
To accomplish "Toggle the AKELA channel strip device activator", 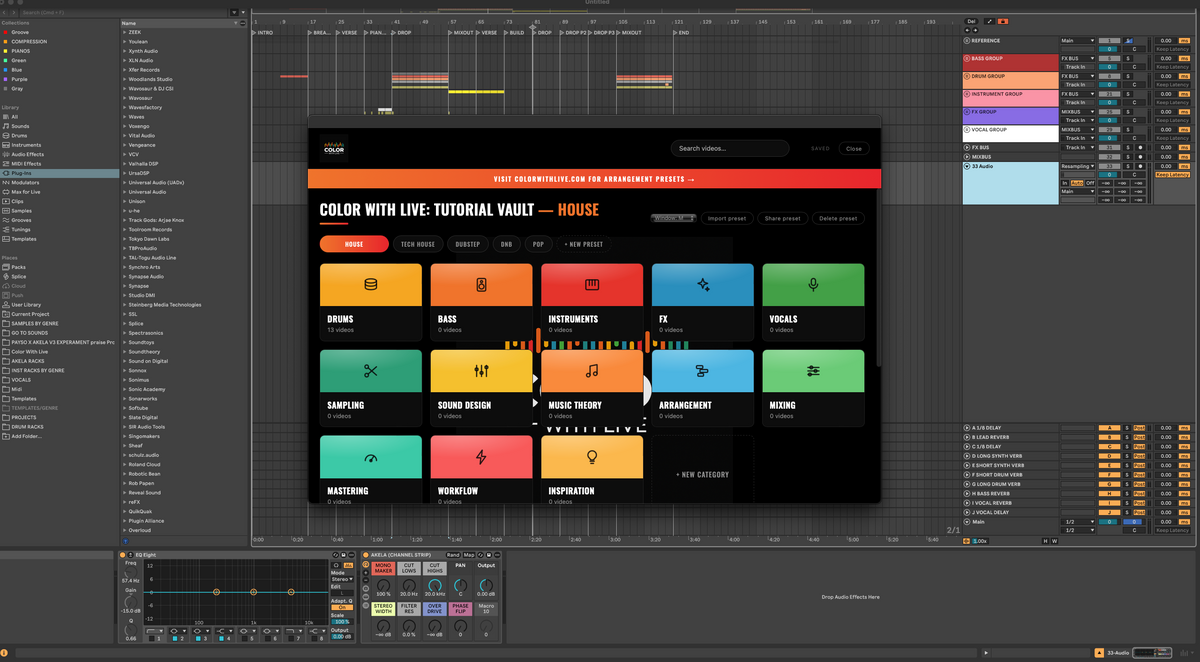I will tap(365, 555).
